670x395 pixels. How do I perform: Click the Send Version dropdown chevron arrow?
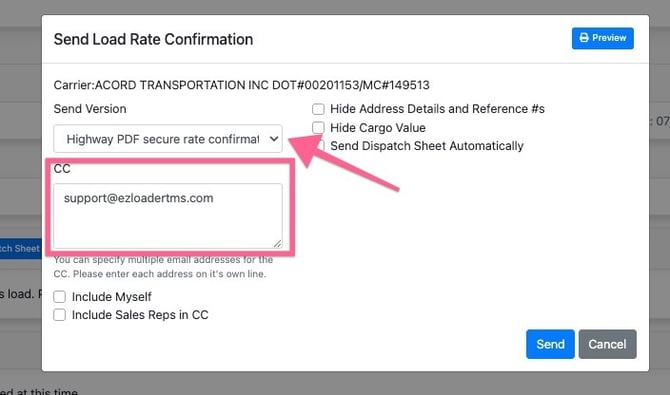point(274,139)
